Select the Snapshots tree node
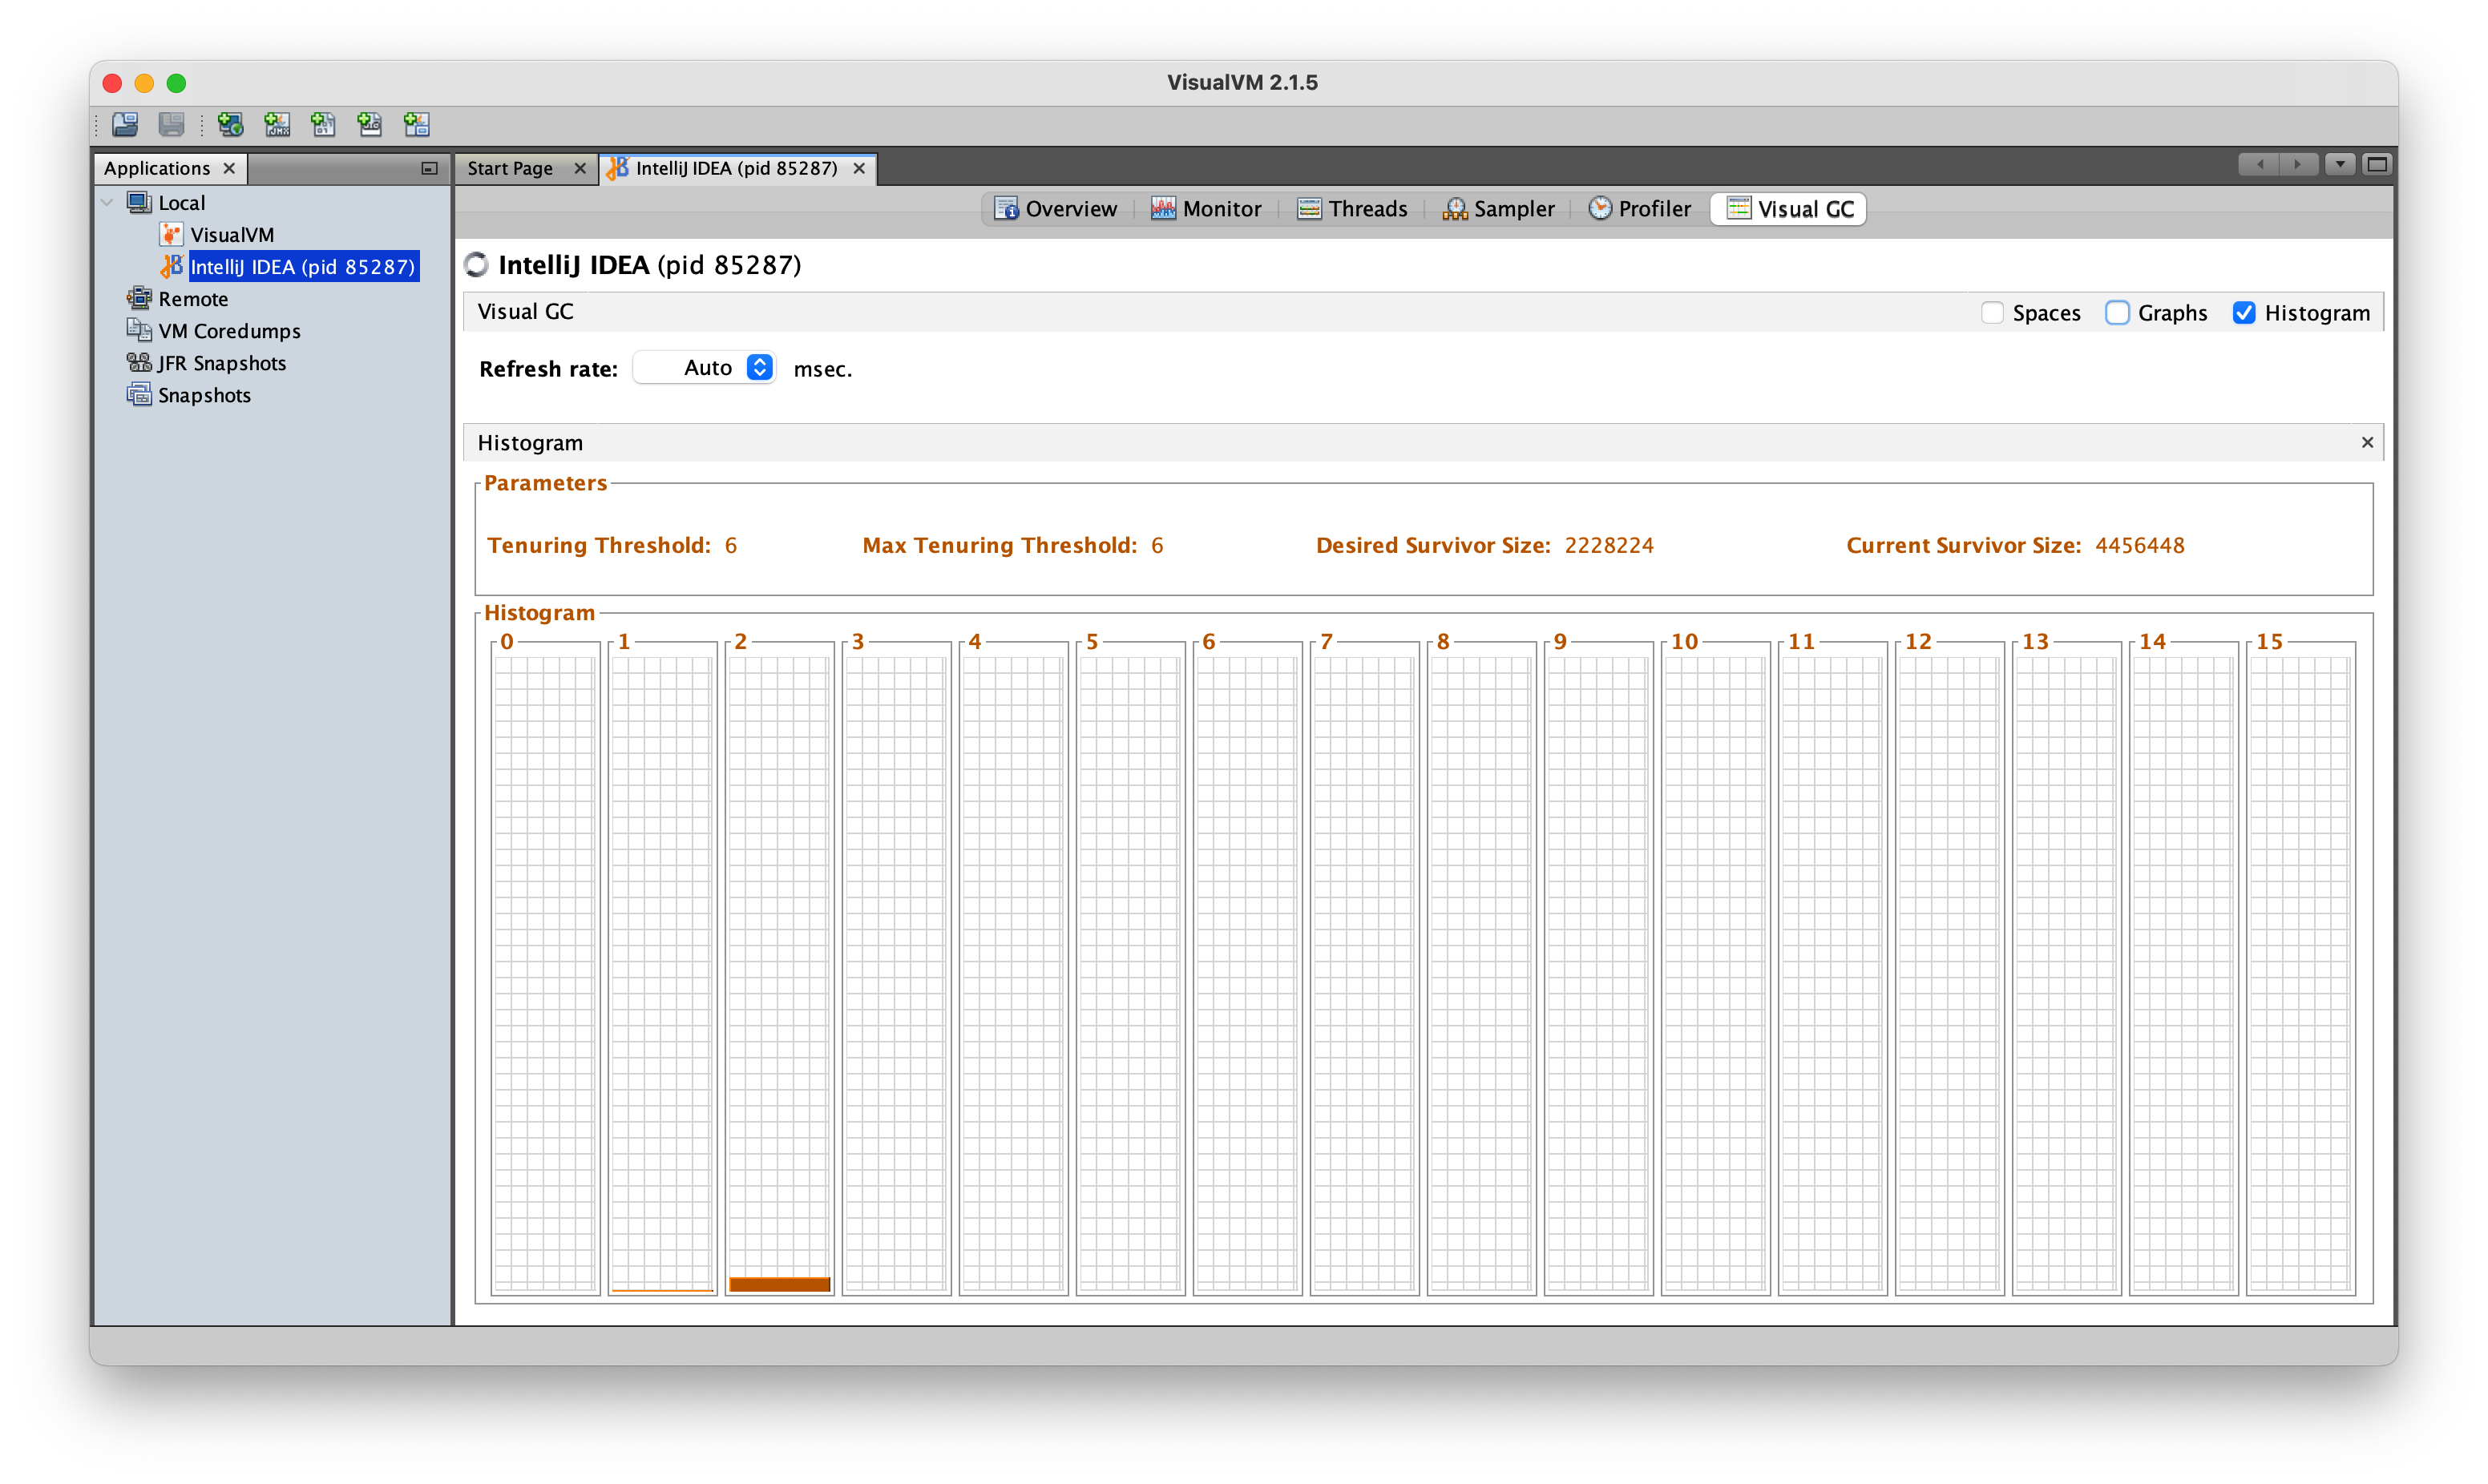The height and width of the screenshot is (1484, 2488). click(204, 394)
